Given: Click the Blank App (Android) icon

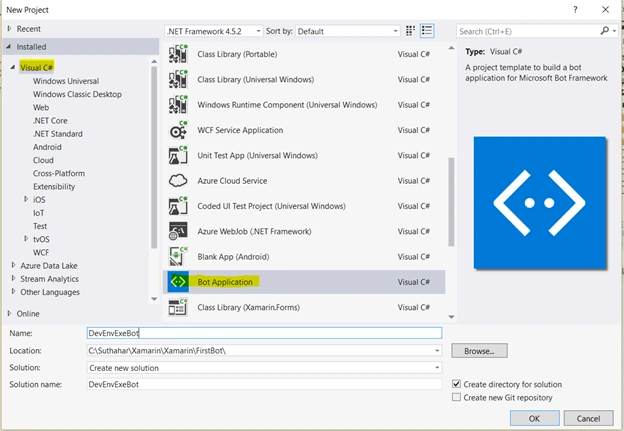Looking at the screenshot, I should coord(178,257).
